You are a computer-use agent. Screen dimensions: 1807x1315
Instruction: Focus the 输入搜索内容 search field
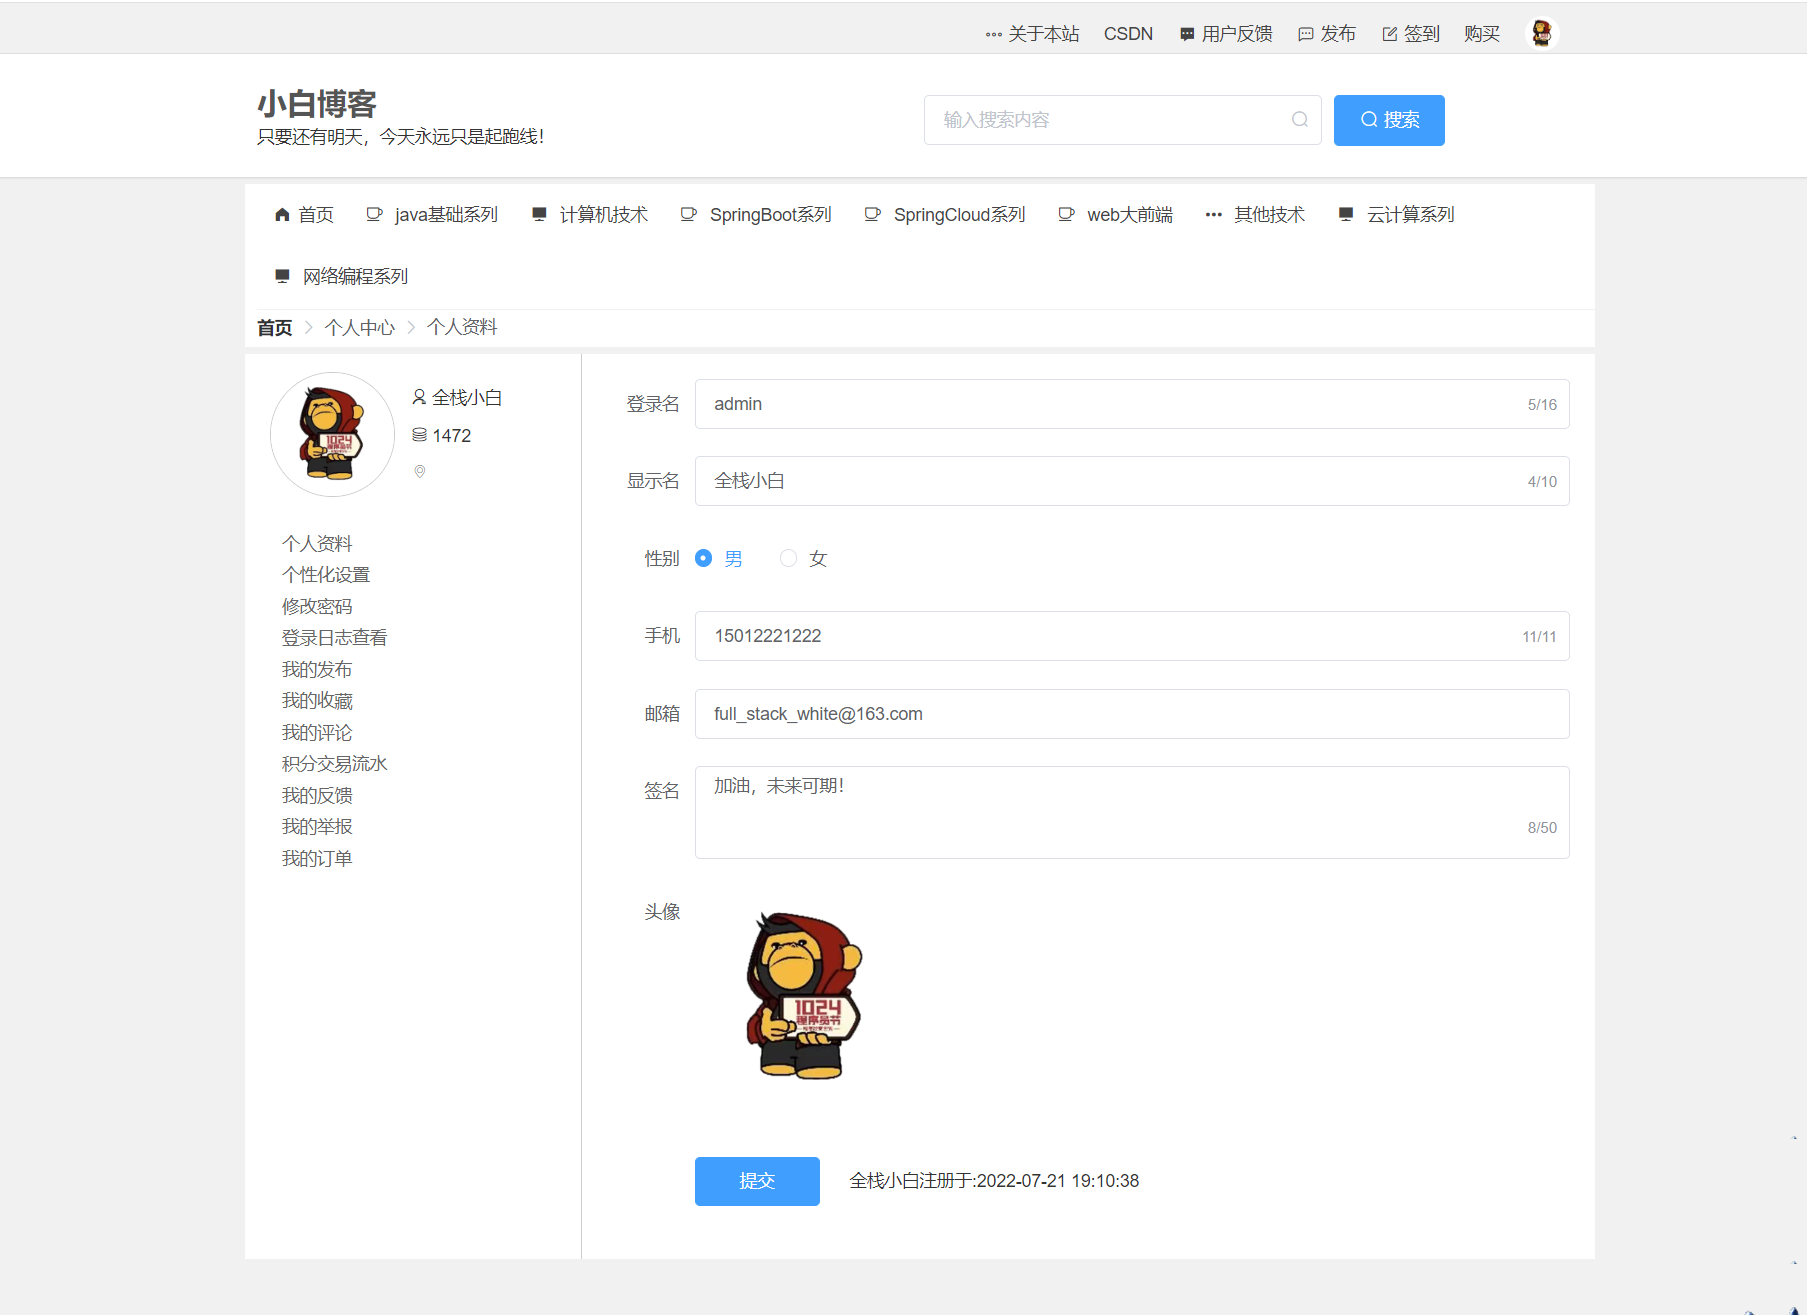[1122, 120]
